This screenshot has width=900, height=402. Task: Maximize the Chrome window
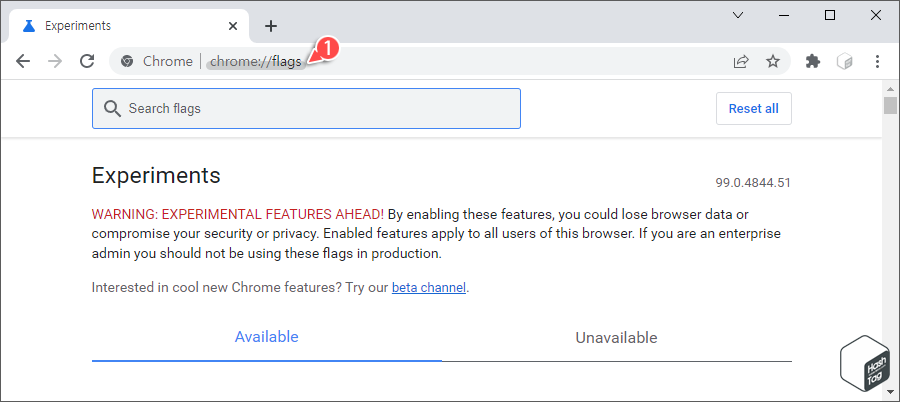pos(829,16)
